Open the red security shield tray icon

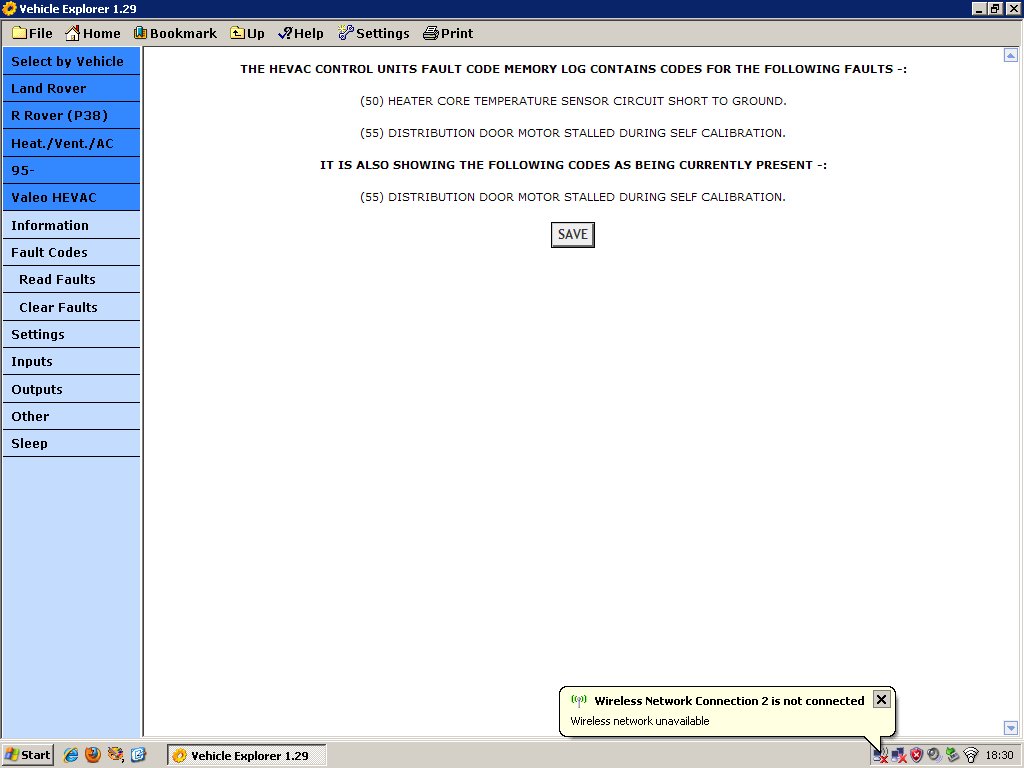916,756
